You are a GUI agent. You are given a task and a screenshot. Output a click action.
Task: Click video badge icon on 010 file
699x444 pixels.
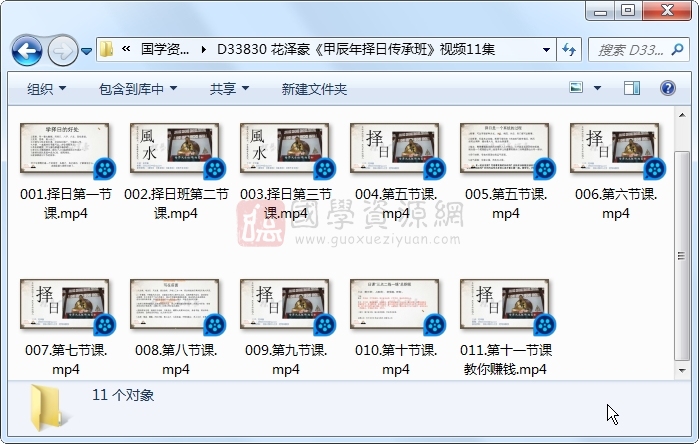tap(435, 325)
